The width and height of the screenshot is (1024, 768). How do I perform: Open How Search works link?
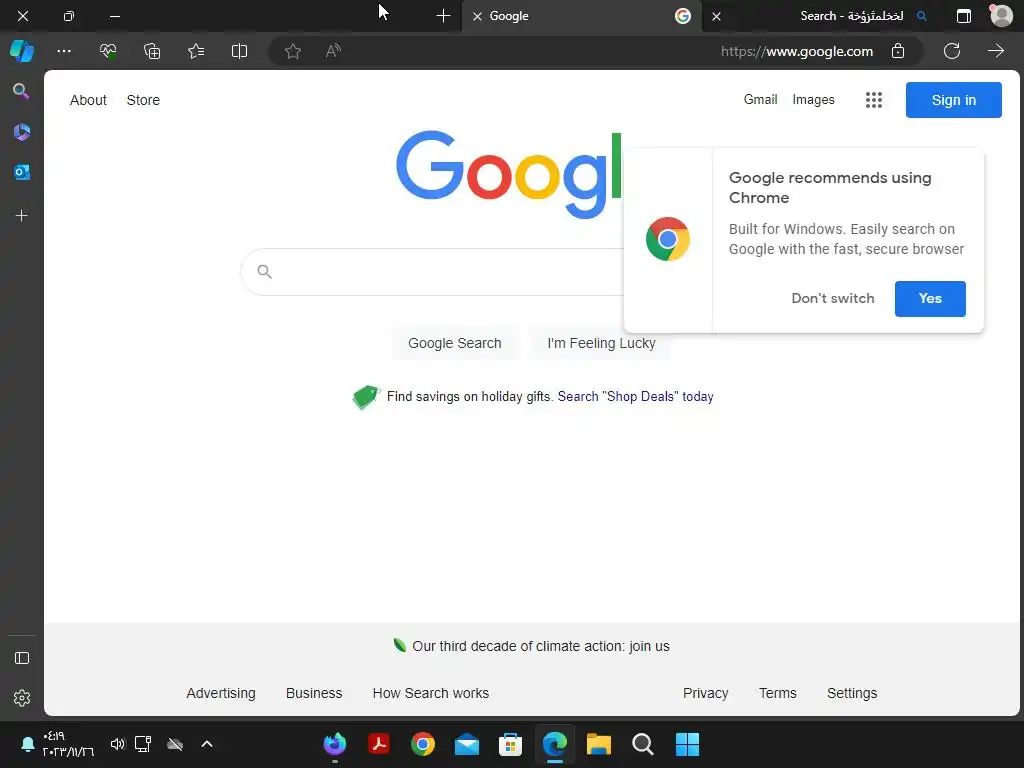pyautogui.click(x=430, y=693)
